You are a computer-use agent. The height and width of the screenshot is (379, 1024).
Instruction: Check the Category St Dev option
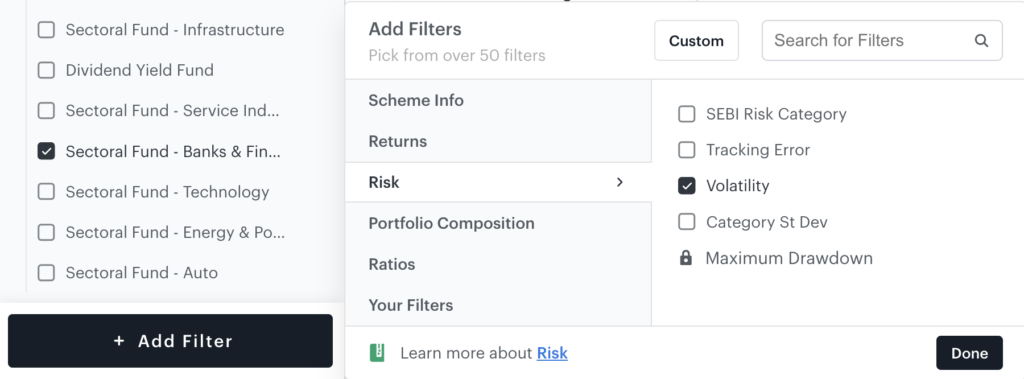point(686,222)
